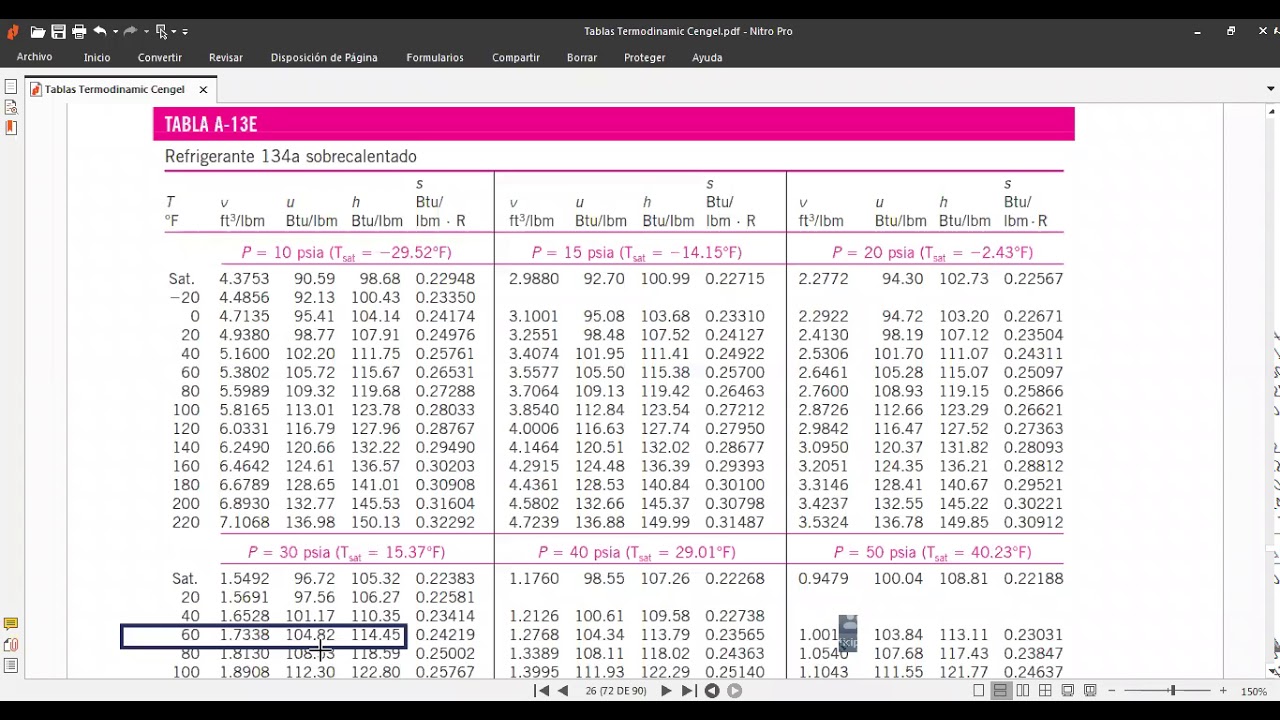Zoom in with the plus button

coord(1223,690)
